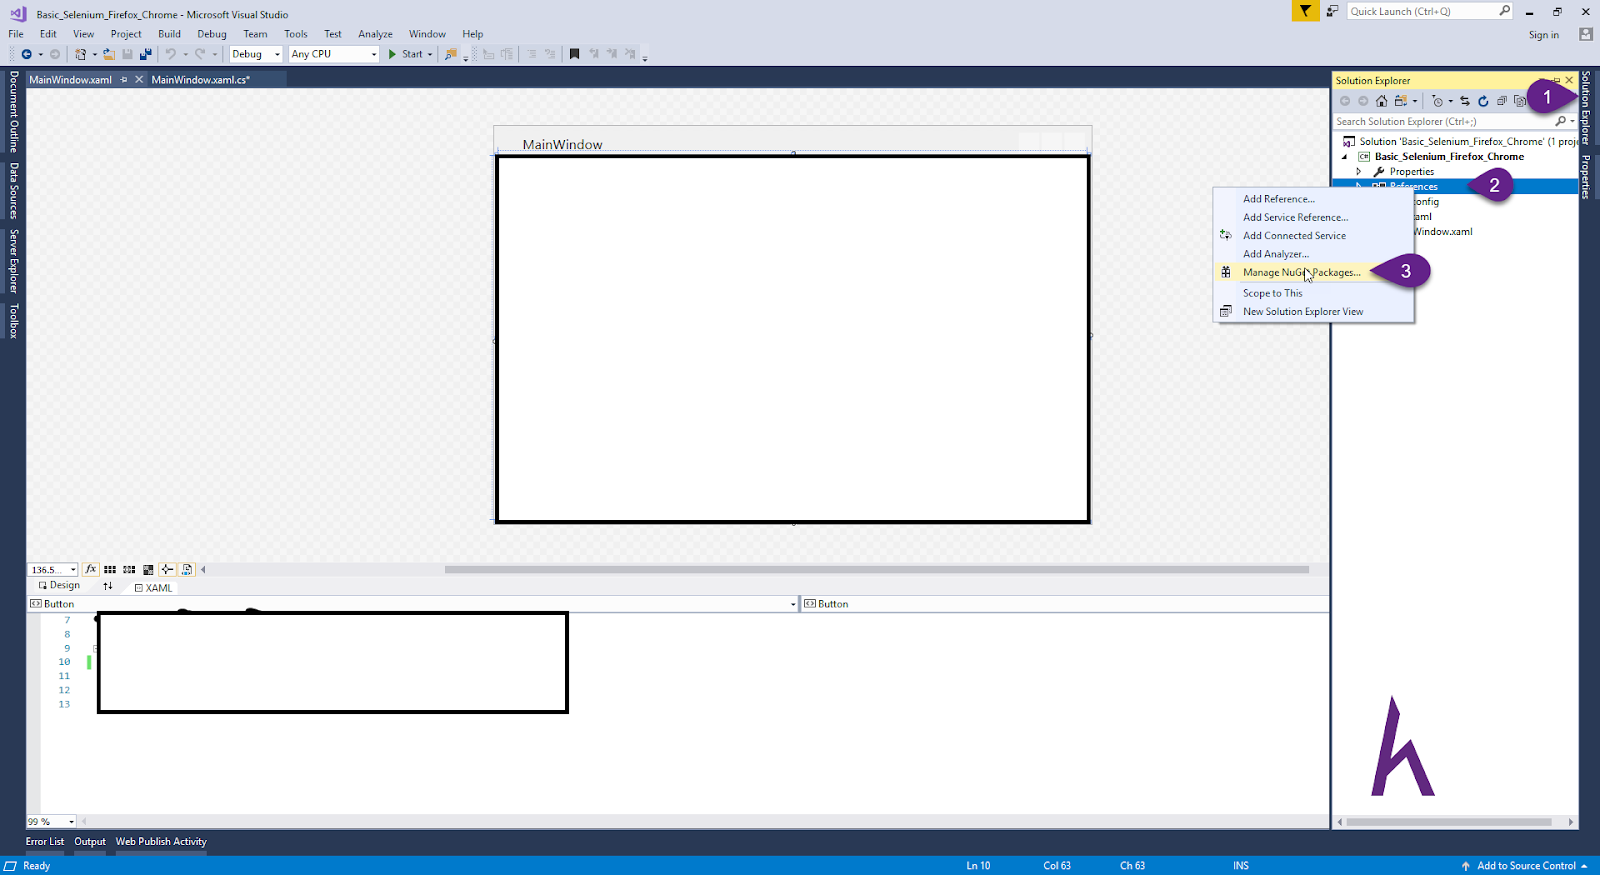Open the Analyze menu
Screen dimensions: 1600x875
pyautogui.click(x=375, y=34)
